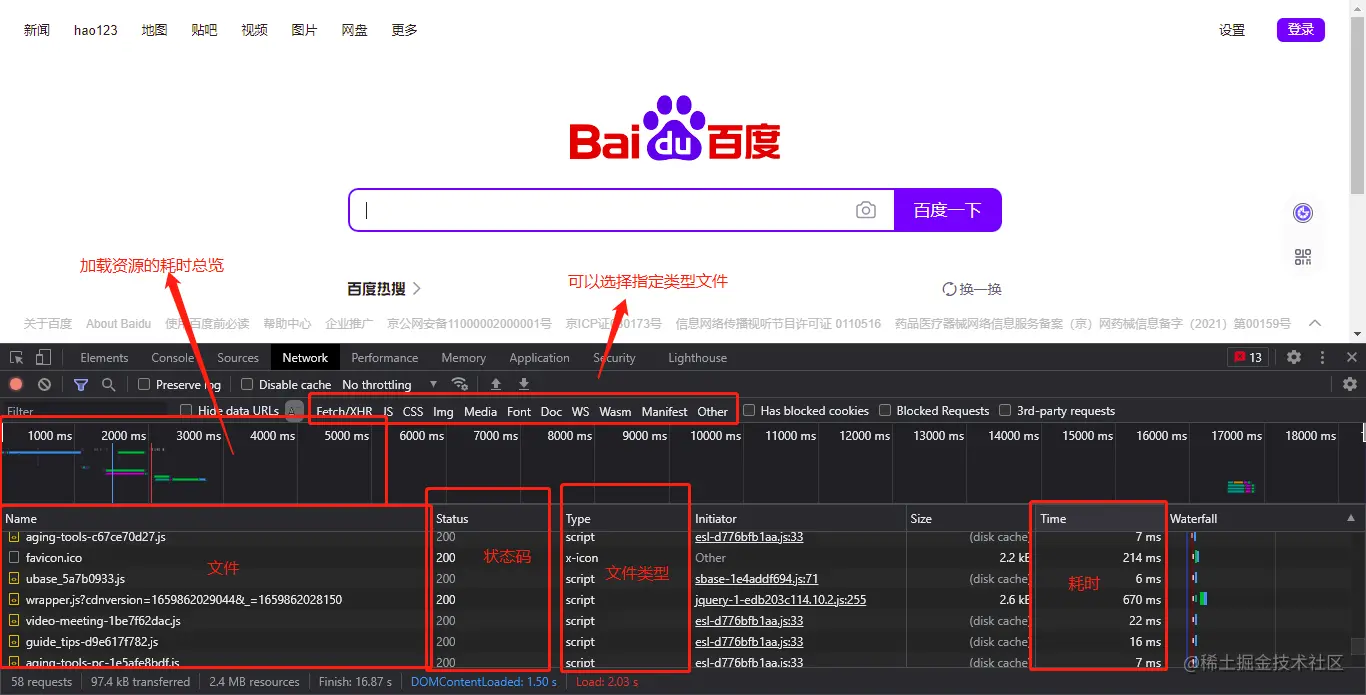Switch to Console tab

(173, 357)
